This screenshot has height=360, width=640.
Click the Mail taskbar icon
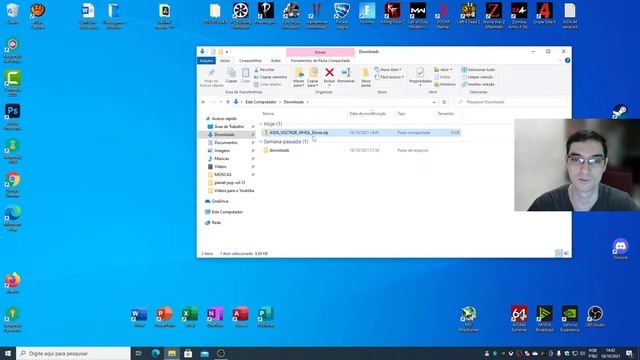click(x=204, y=353)
